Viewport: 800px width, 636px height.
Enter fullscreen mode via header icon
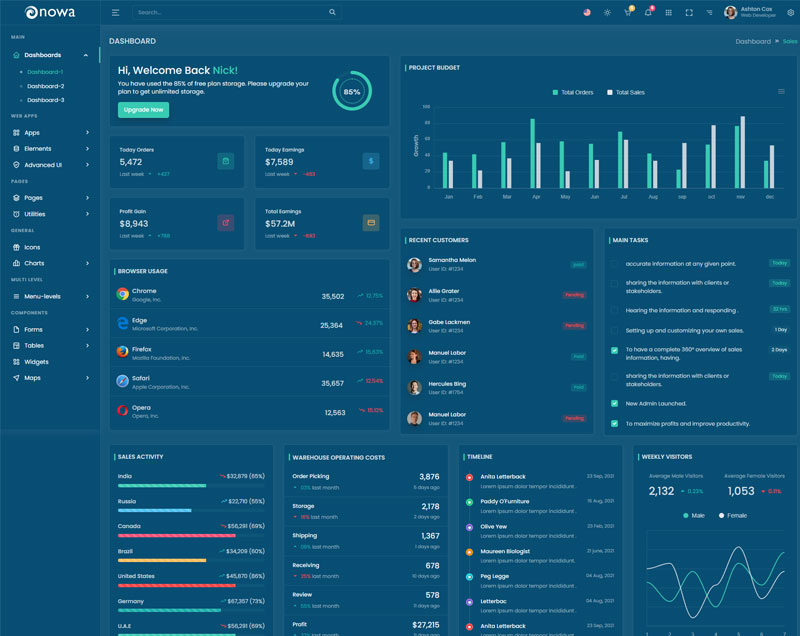tap(689, 13)
